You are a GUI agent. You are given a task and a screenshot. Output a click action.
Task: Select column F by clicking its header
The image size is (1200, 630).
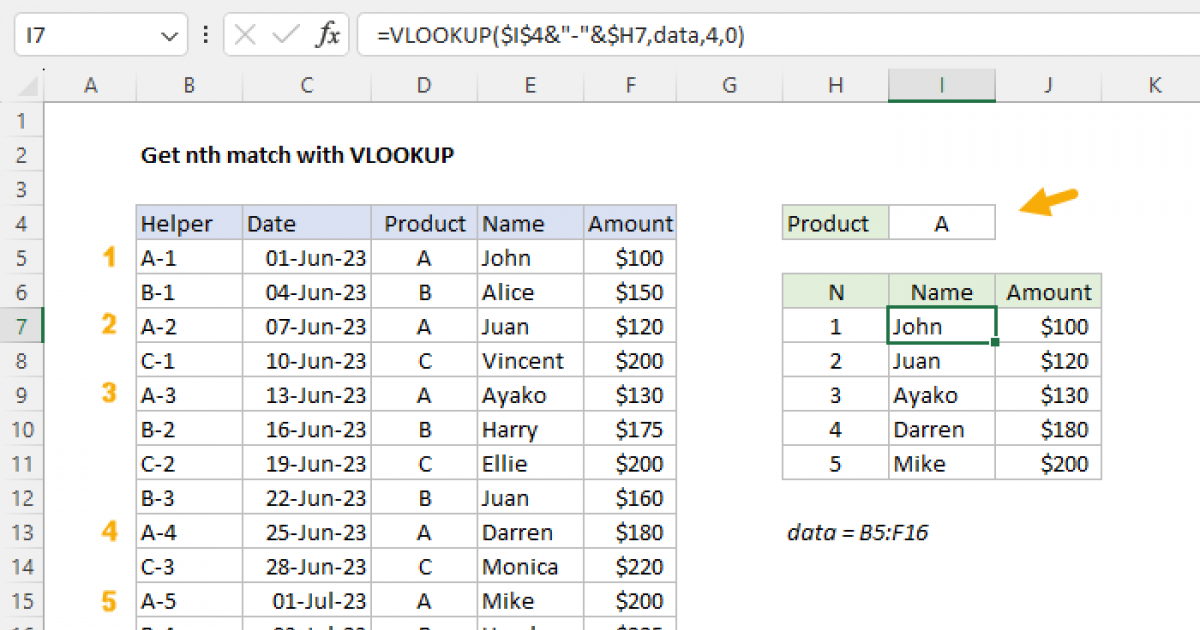pos(630,86)
